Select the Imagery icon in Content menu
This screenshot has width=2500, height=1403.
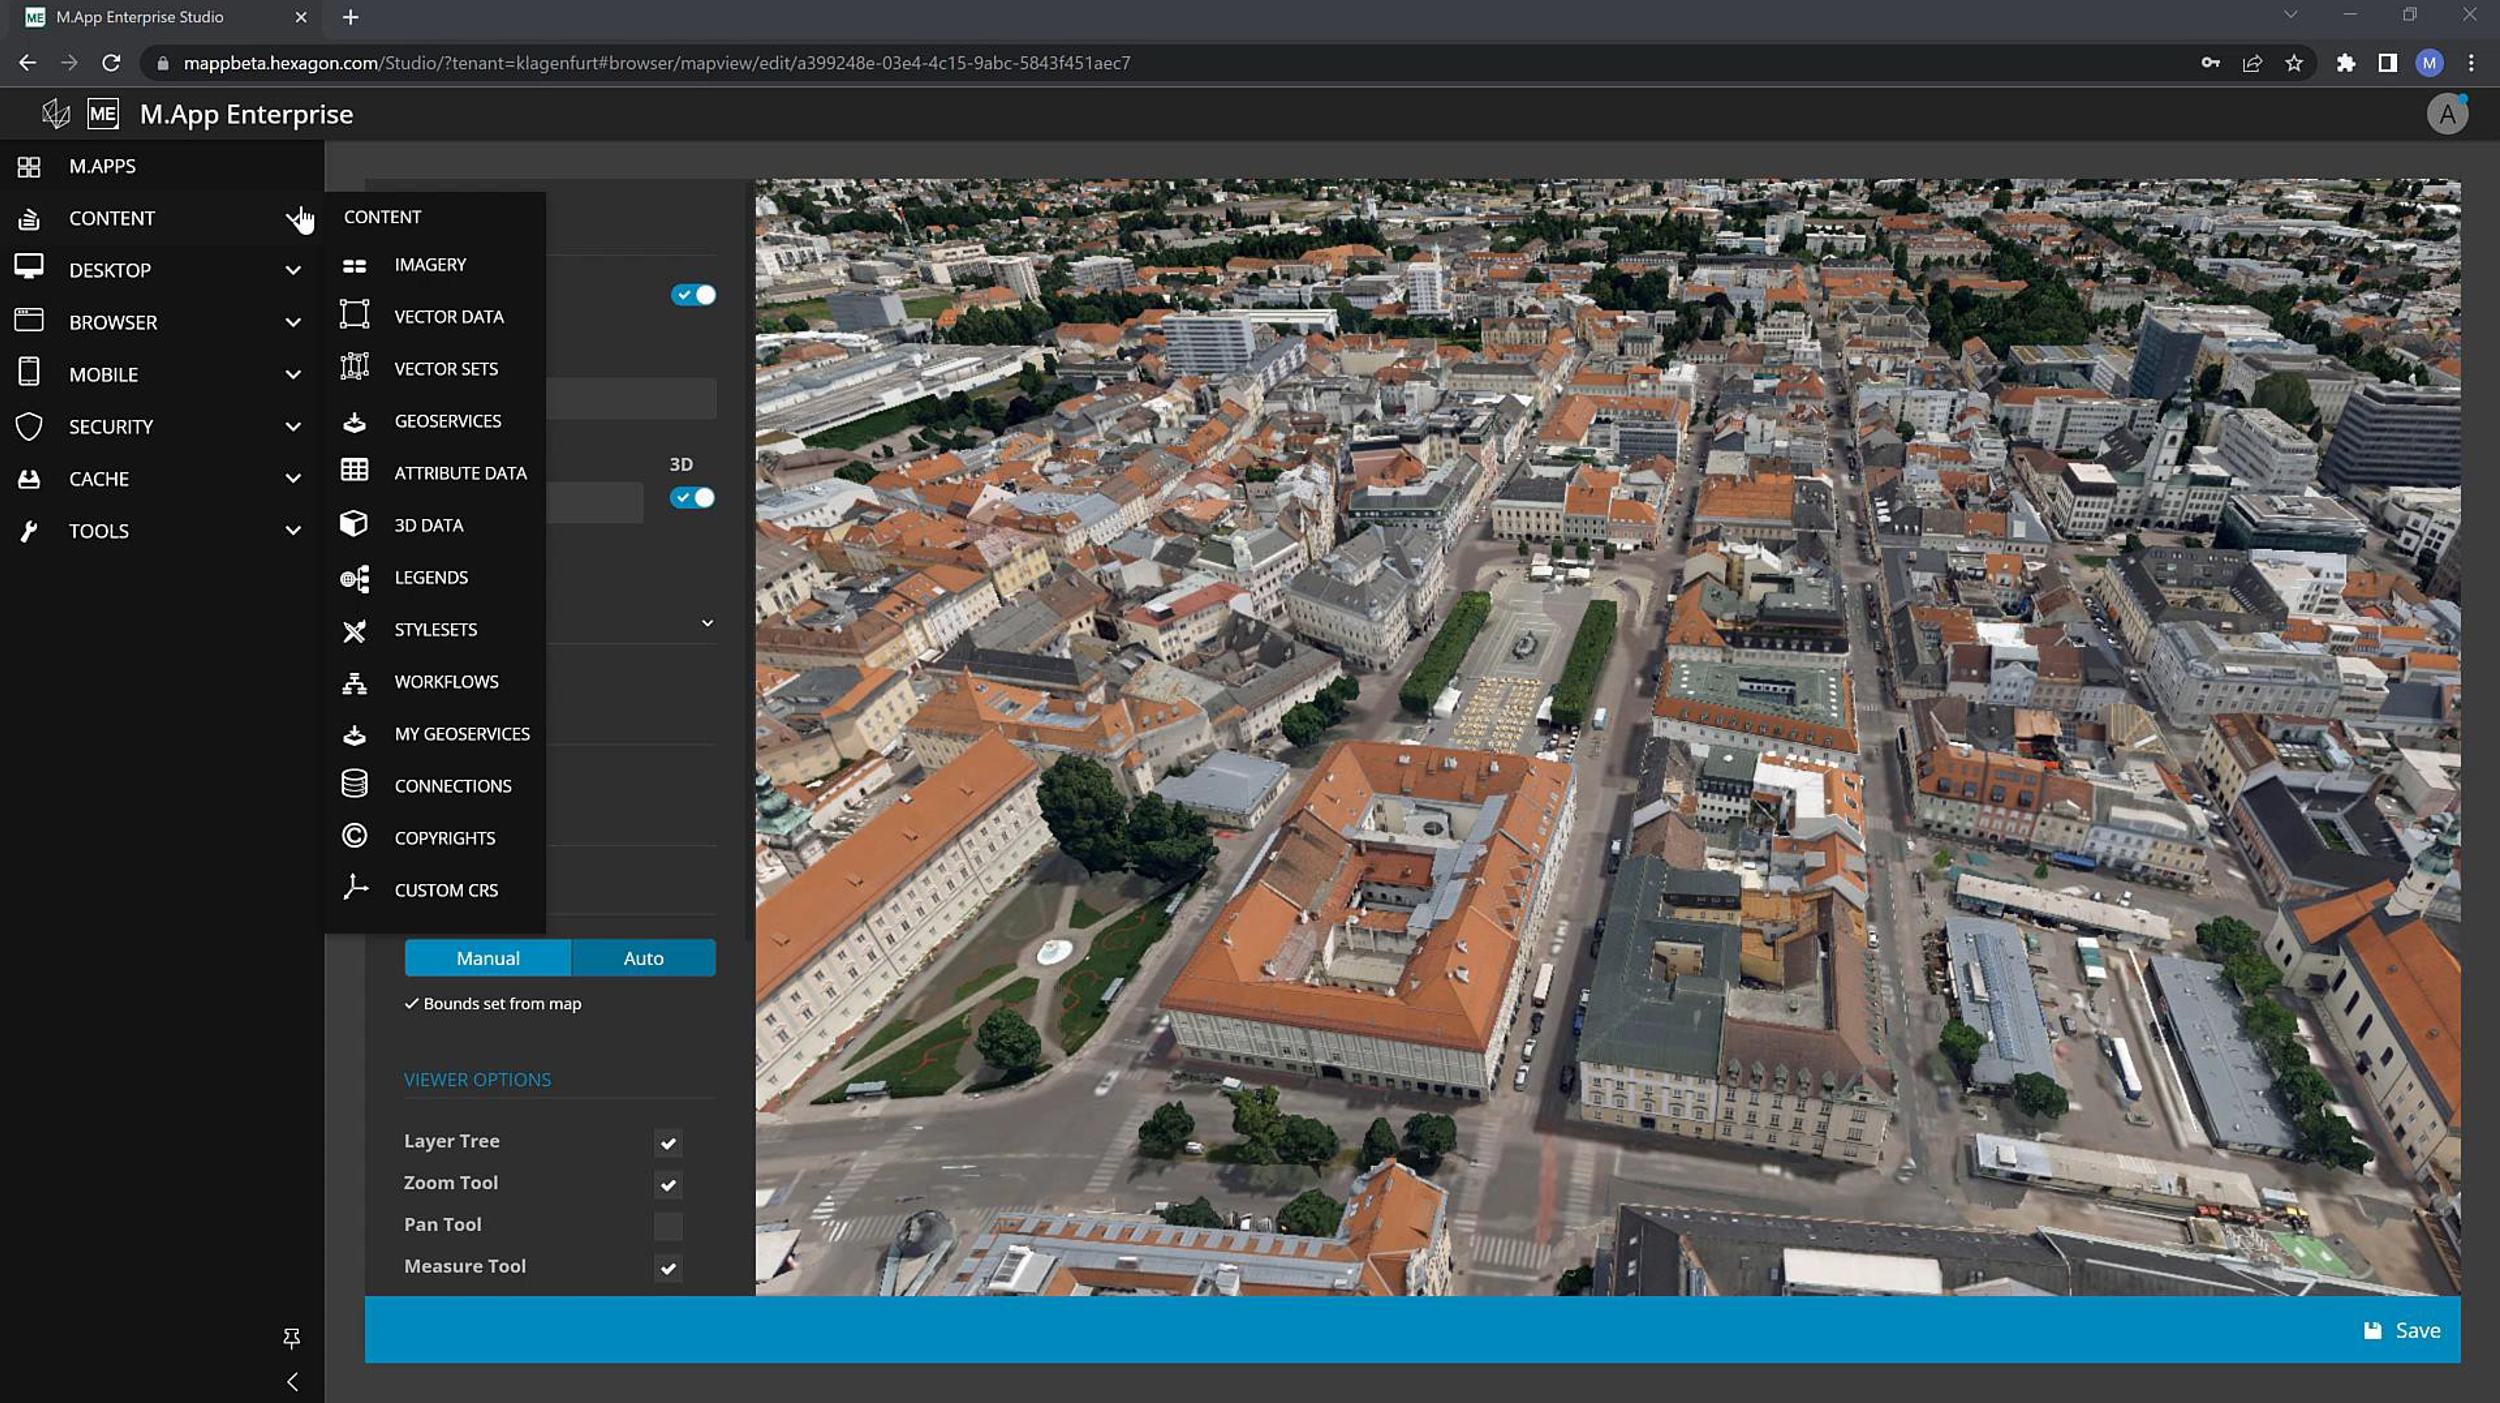[x=355, y=264]
